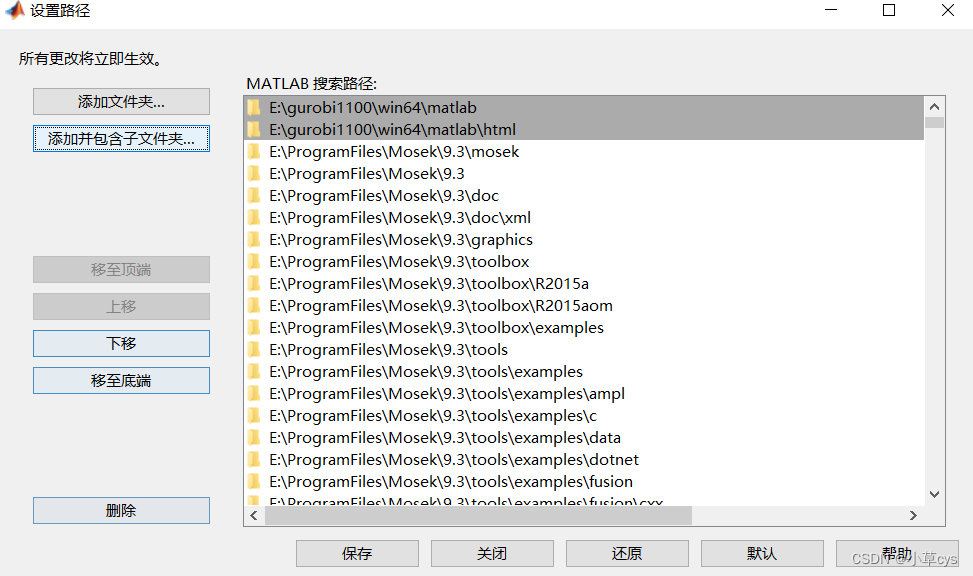Click the folder icon beside tools\examples\dotnet

point(253,458)
